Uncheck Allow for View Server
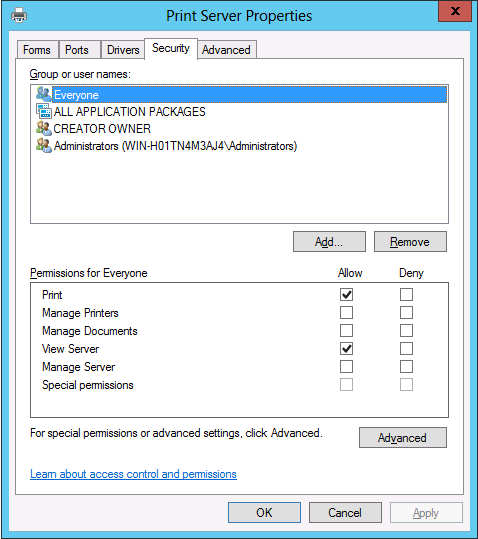This screenshot has height=539, width=478. click(x=346, y=349)
